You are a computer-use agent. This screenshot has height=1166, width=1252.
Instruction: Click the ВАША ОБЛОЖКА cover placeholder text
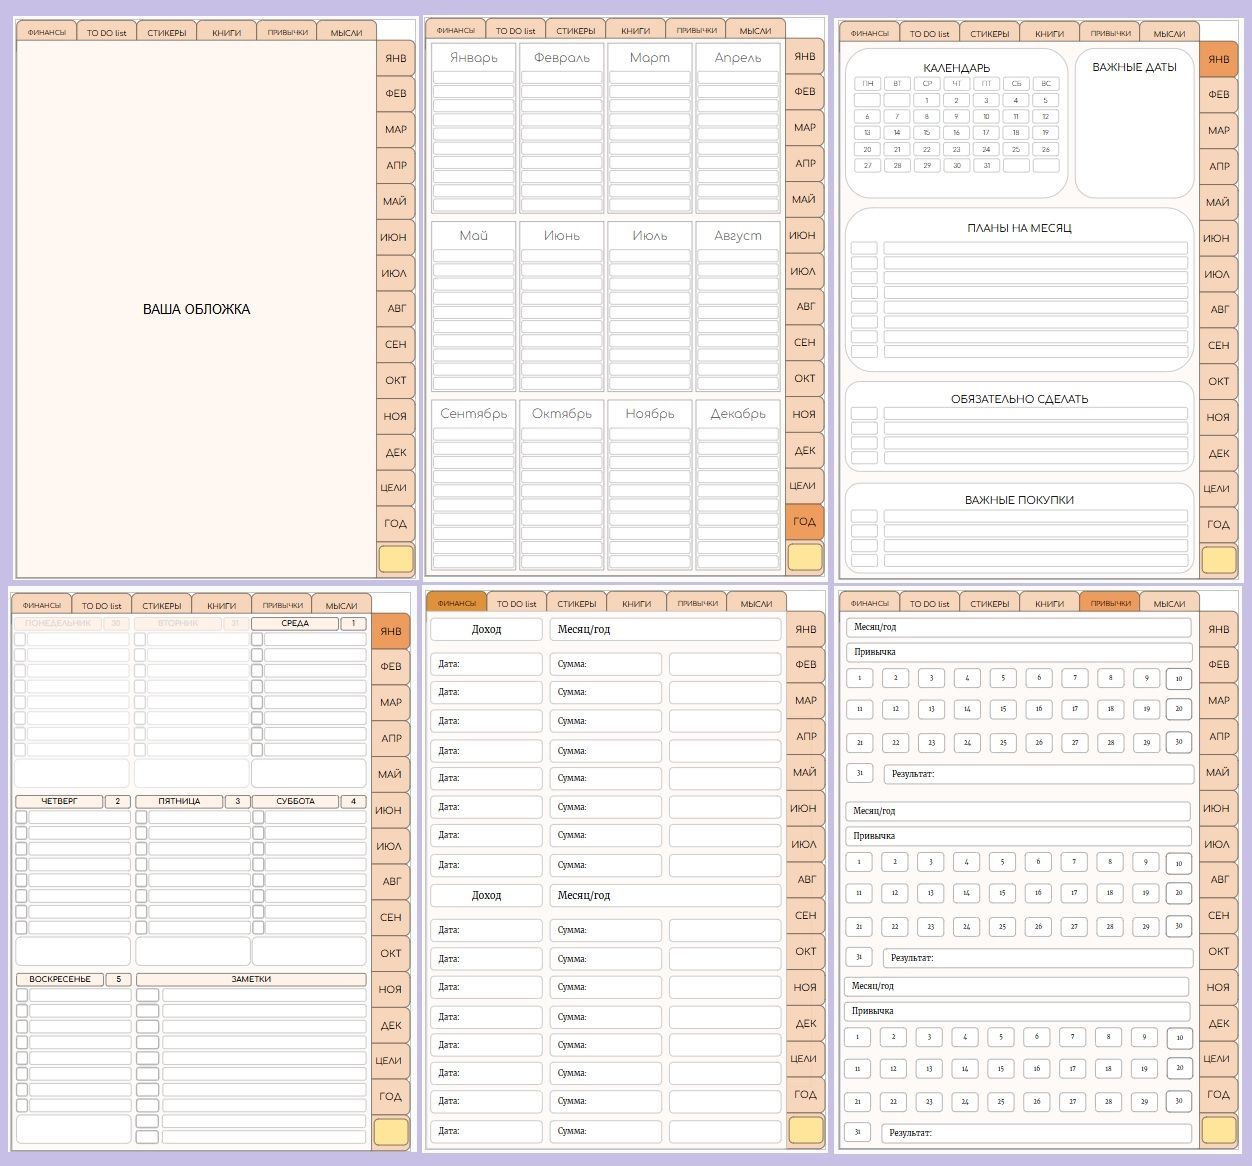(196, 309)
